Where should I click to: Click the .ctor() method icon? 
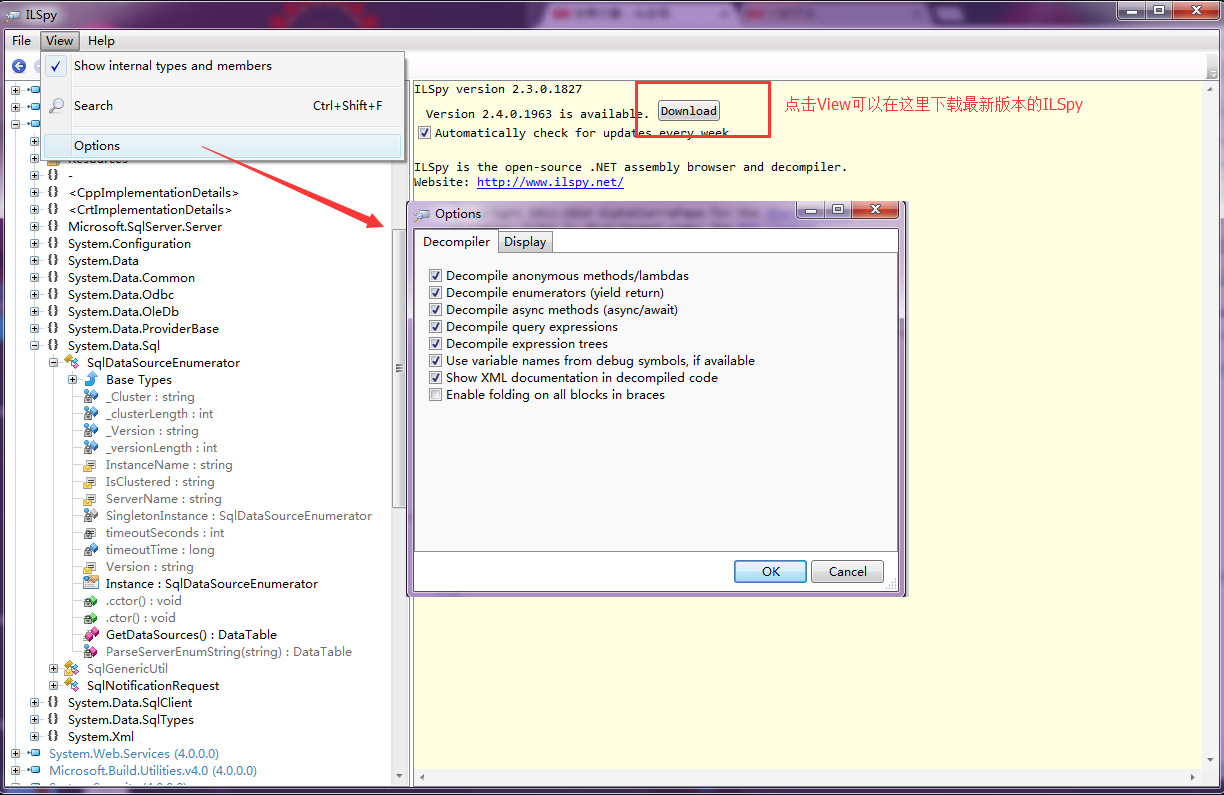pos(91,617)
